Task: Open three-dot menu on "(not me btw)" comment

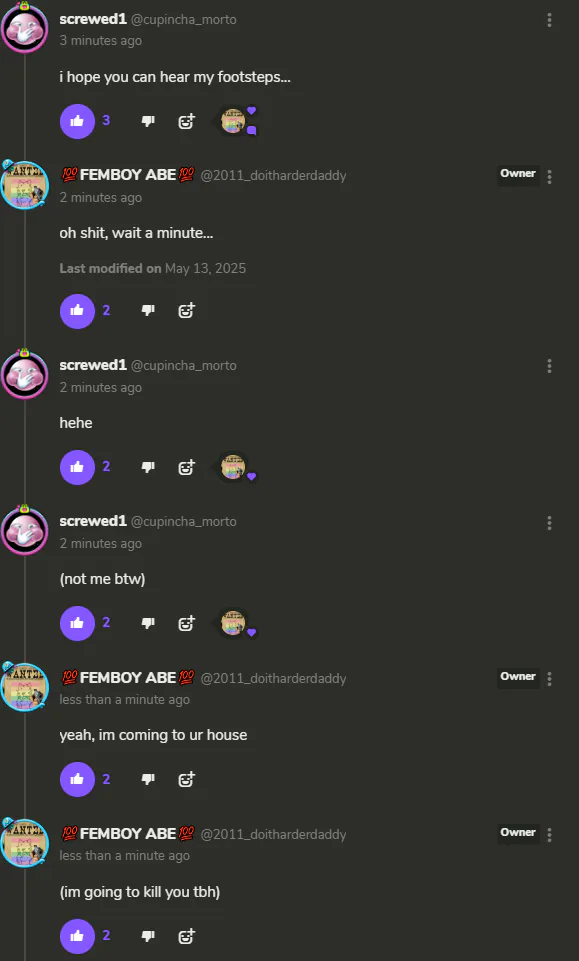Action: click(549, 523)
